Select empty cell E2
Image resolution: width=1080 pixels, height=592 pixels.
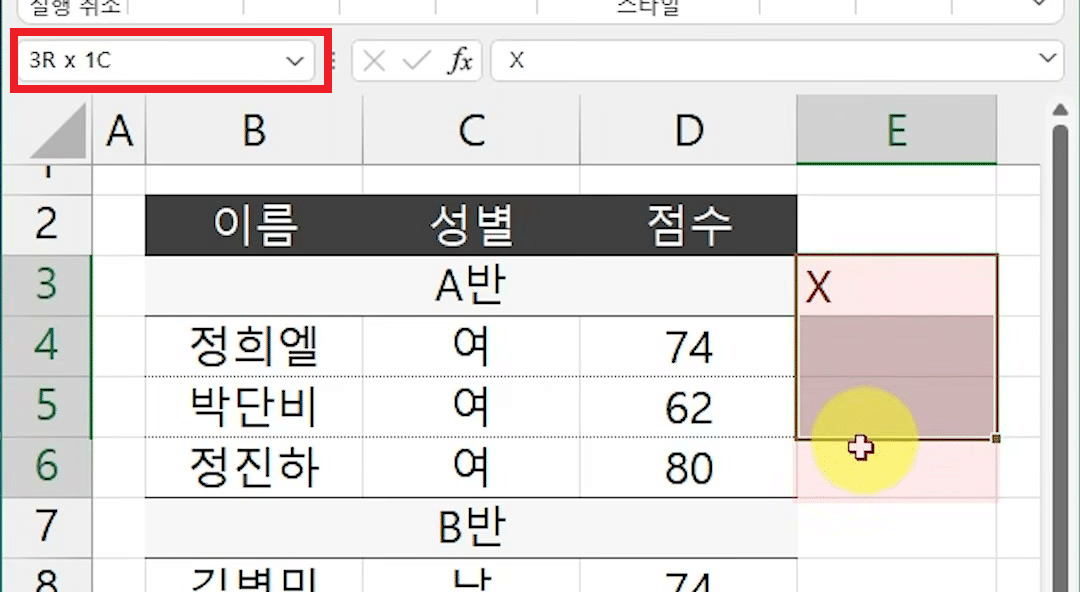(x=897, y=225)
